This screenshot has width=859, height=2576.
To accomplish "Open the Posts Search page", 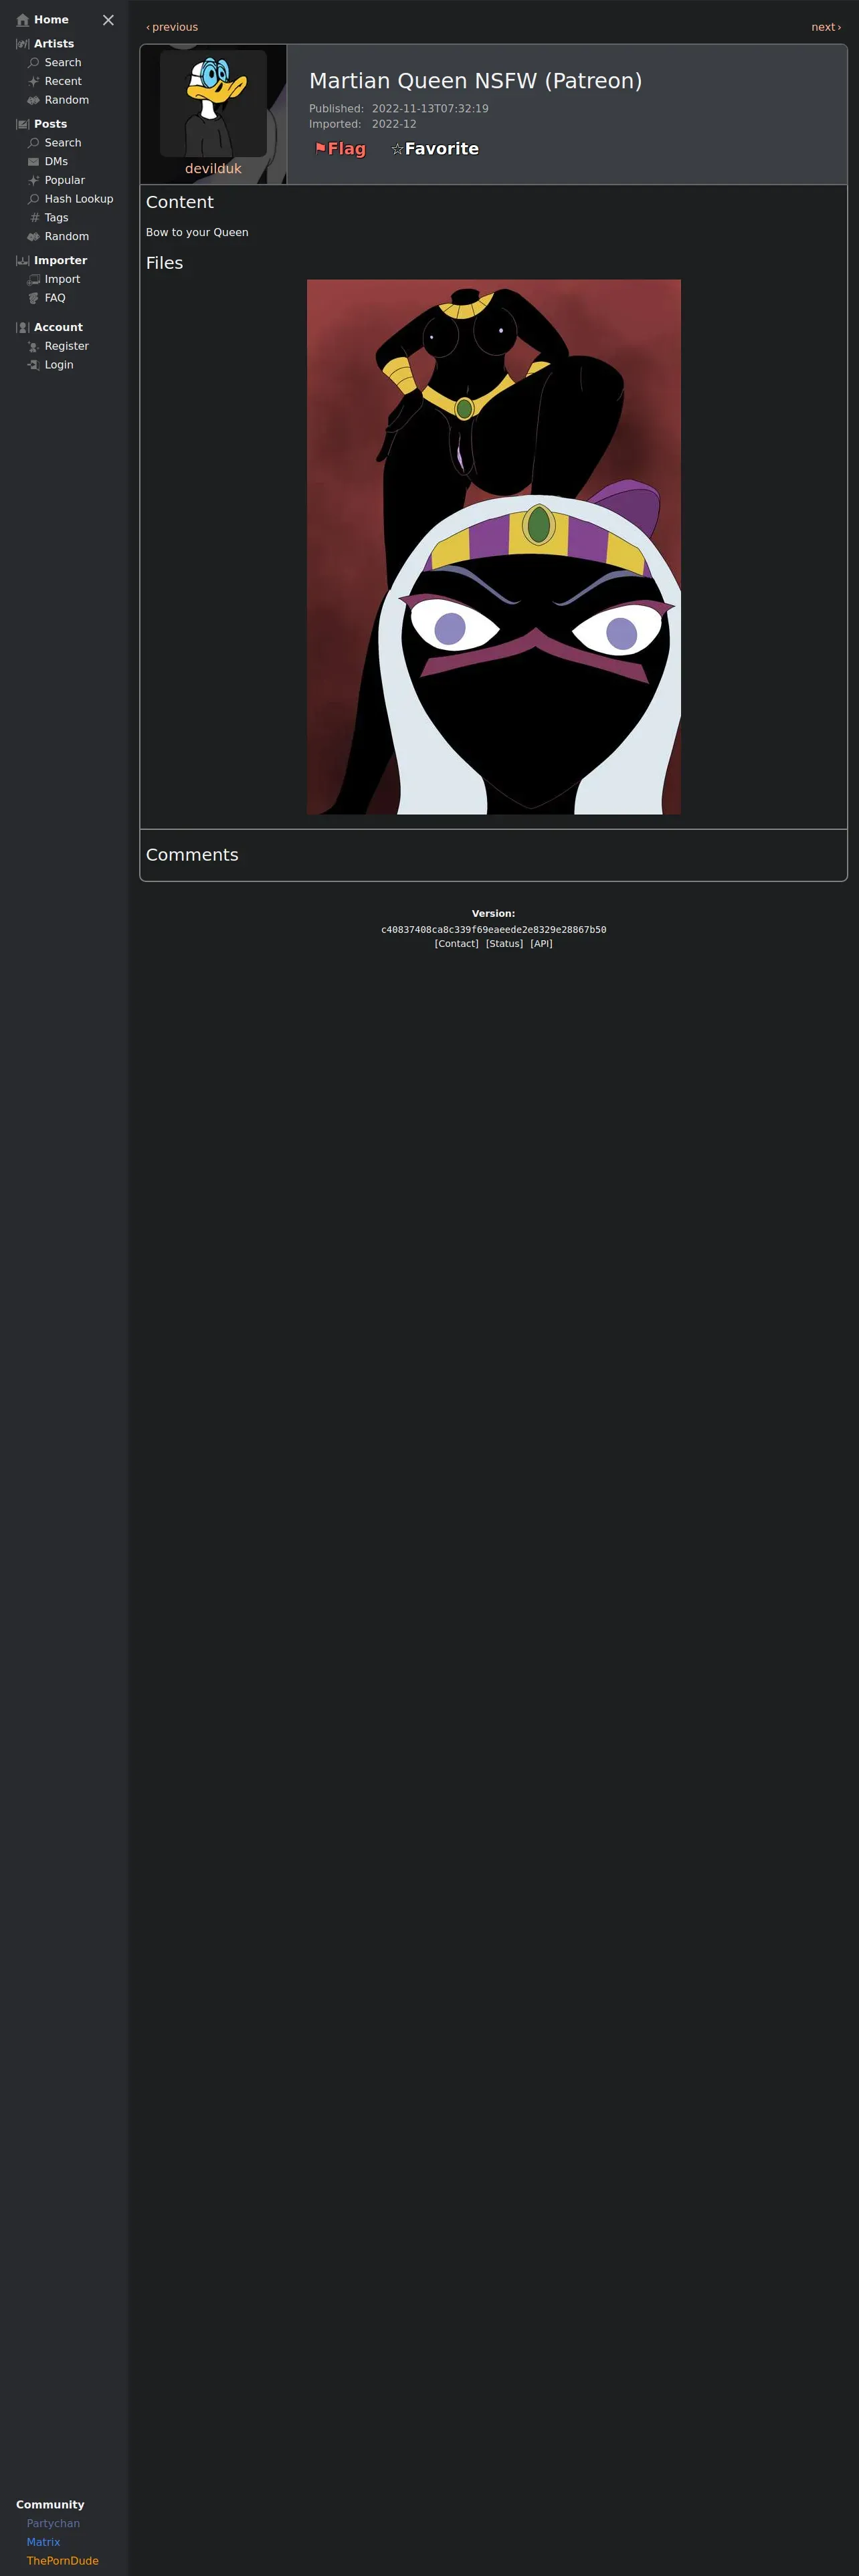I will click(x=63, y=143).
